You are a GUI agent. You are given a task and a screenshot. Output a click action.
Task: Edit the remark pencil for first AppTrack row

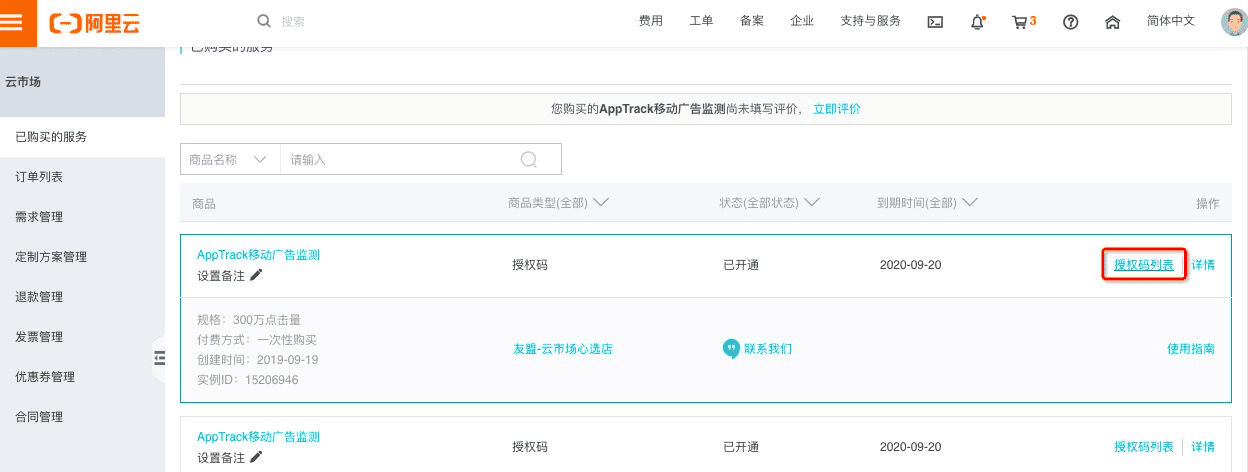[x=256, y=275]
